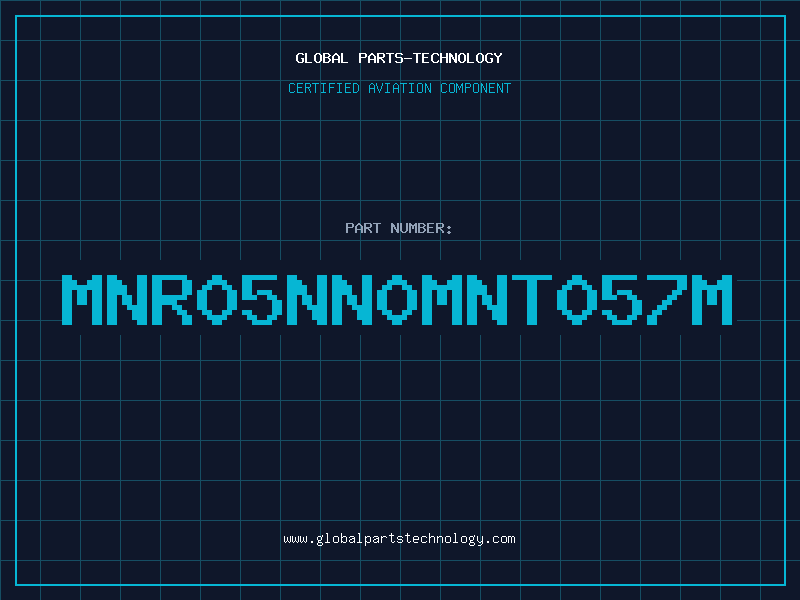
Task: Select the NUMBER: label text
Action: [421, 228]
